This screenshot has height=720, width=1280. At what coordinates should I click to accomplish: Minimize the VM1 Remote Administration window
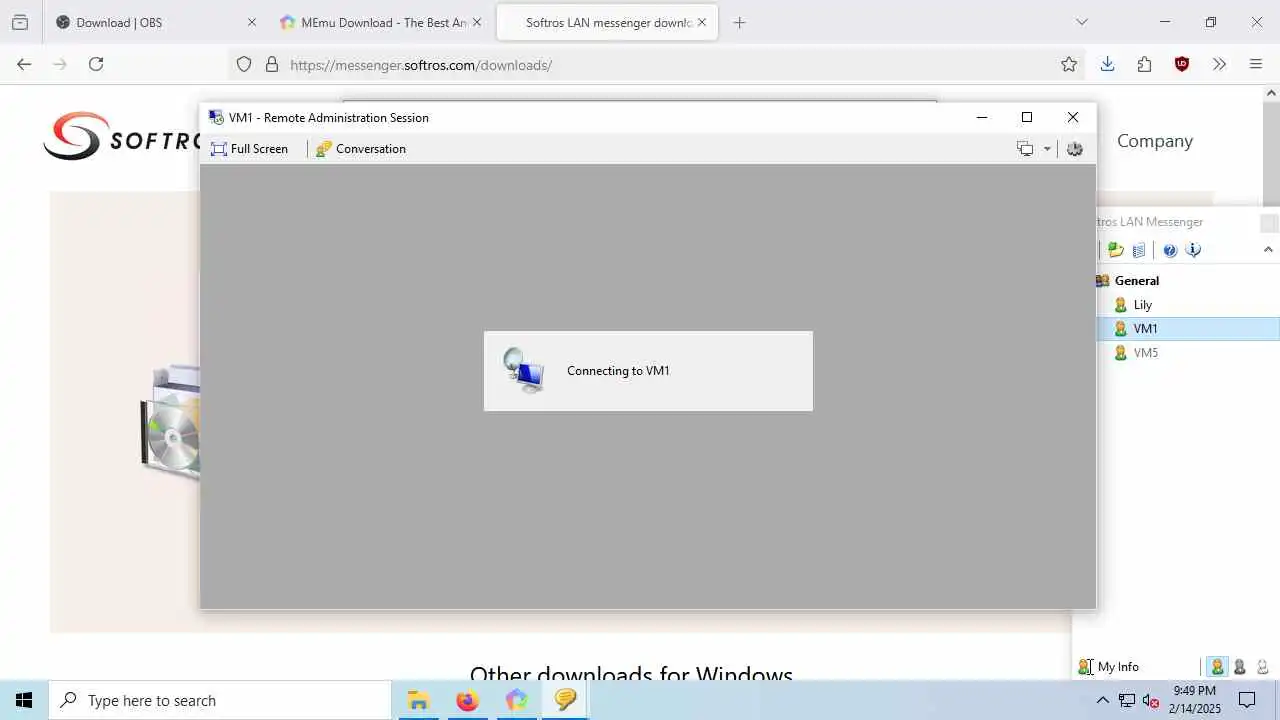pyautogui.click(x=982, y=117)
